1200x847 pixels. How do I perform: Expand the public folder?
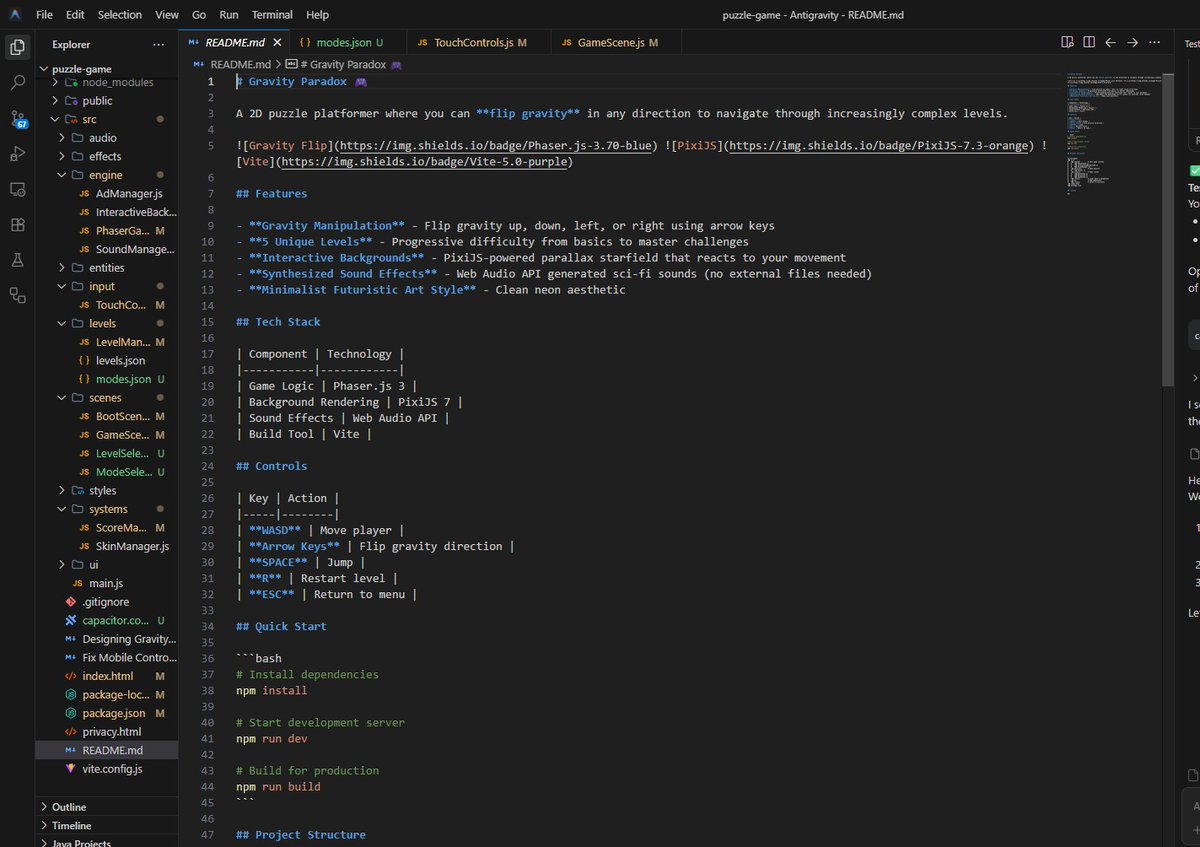point(106,100)
